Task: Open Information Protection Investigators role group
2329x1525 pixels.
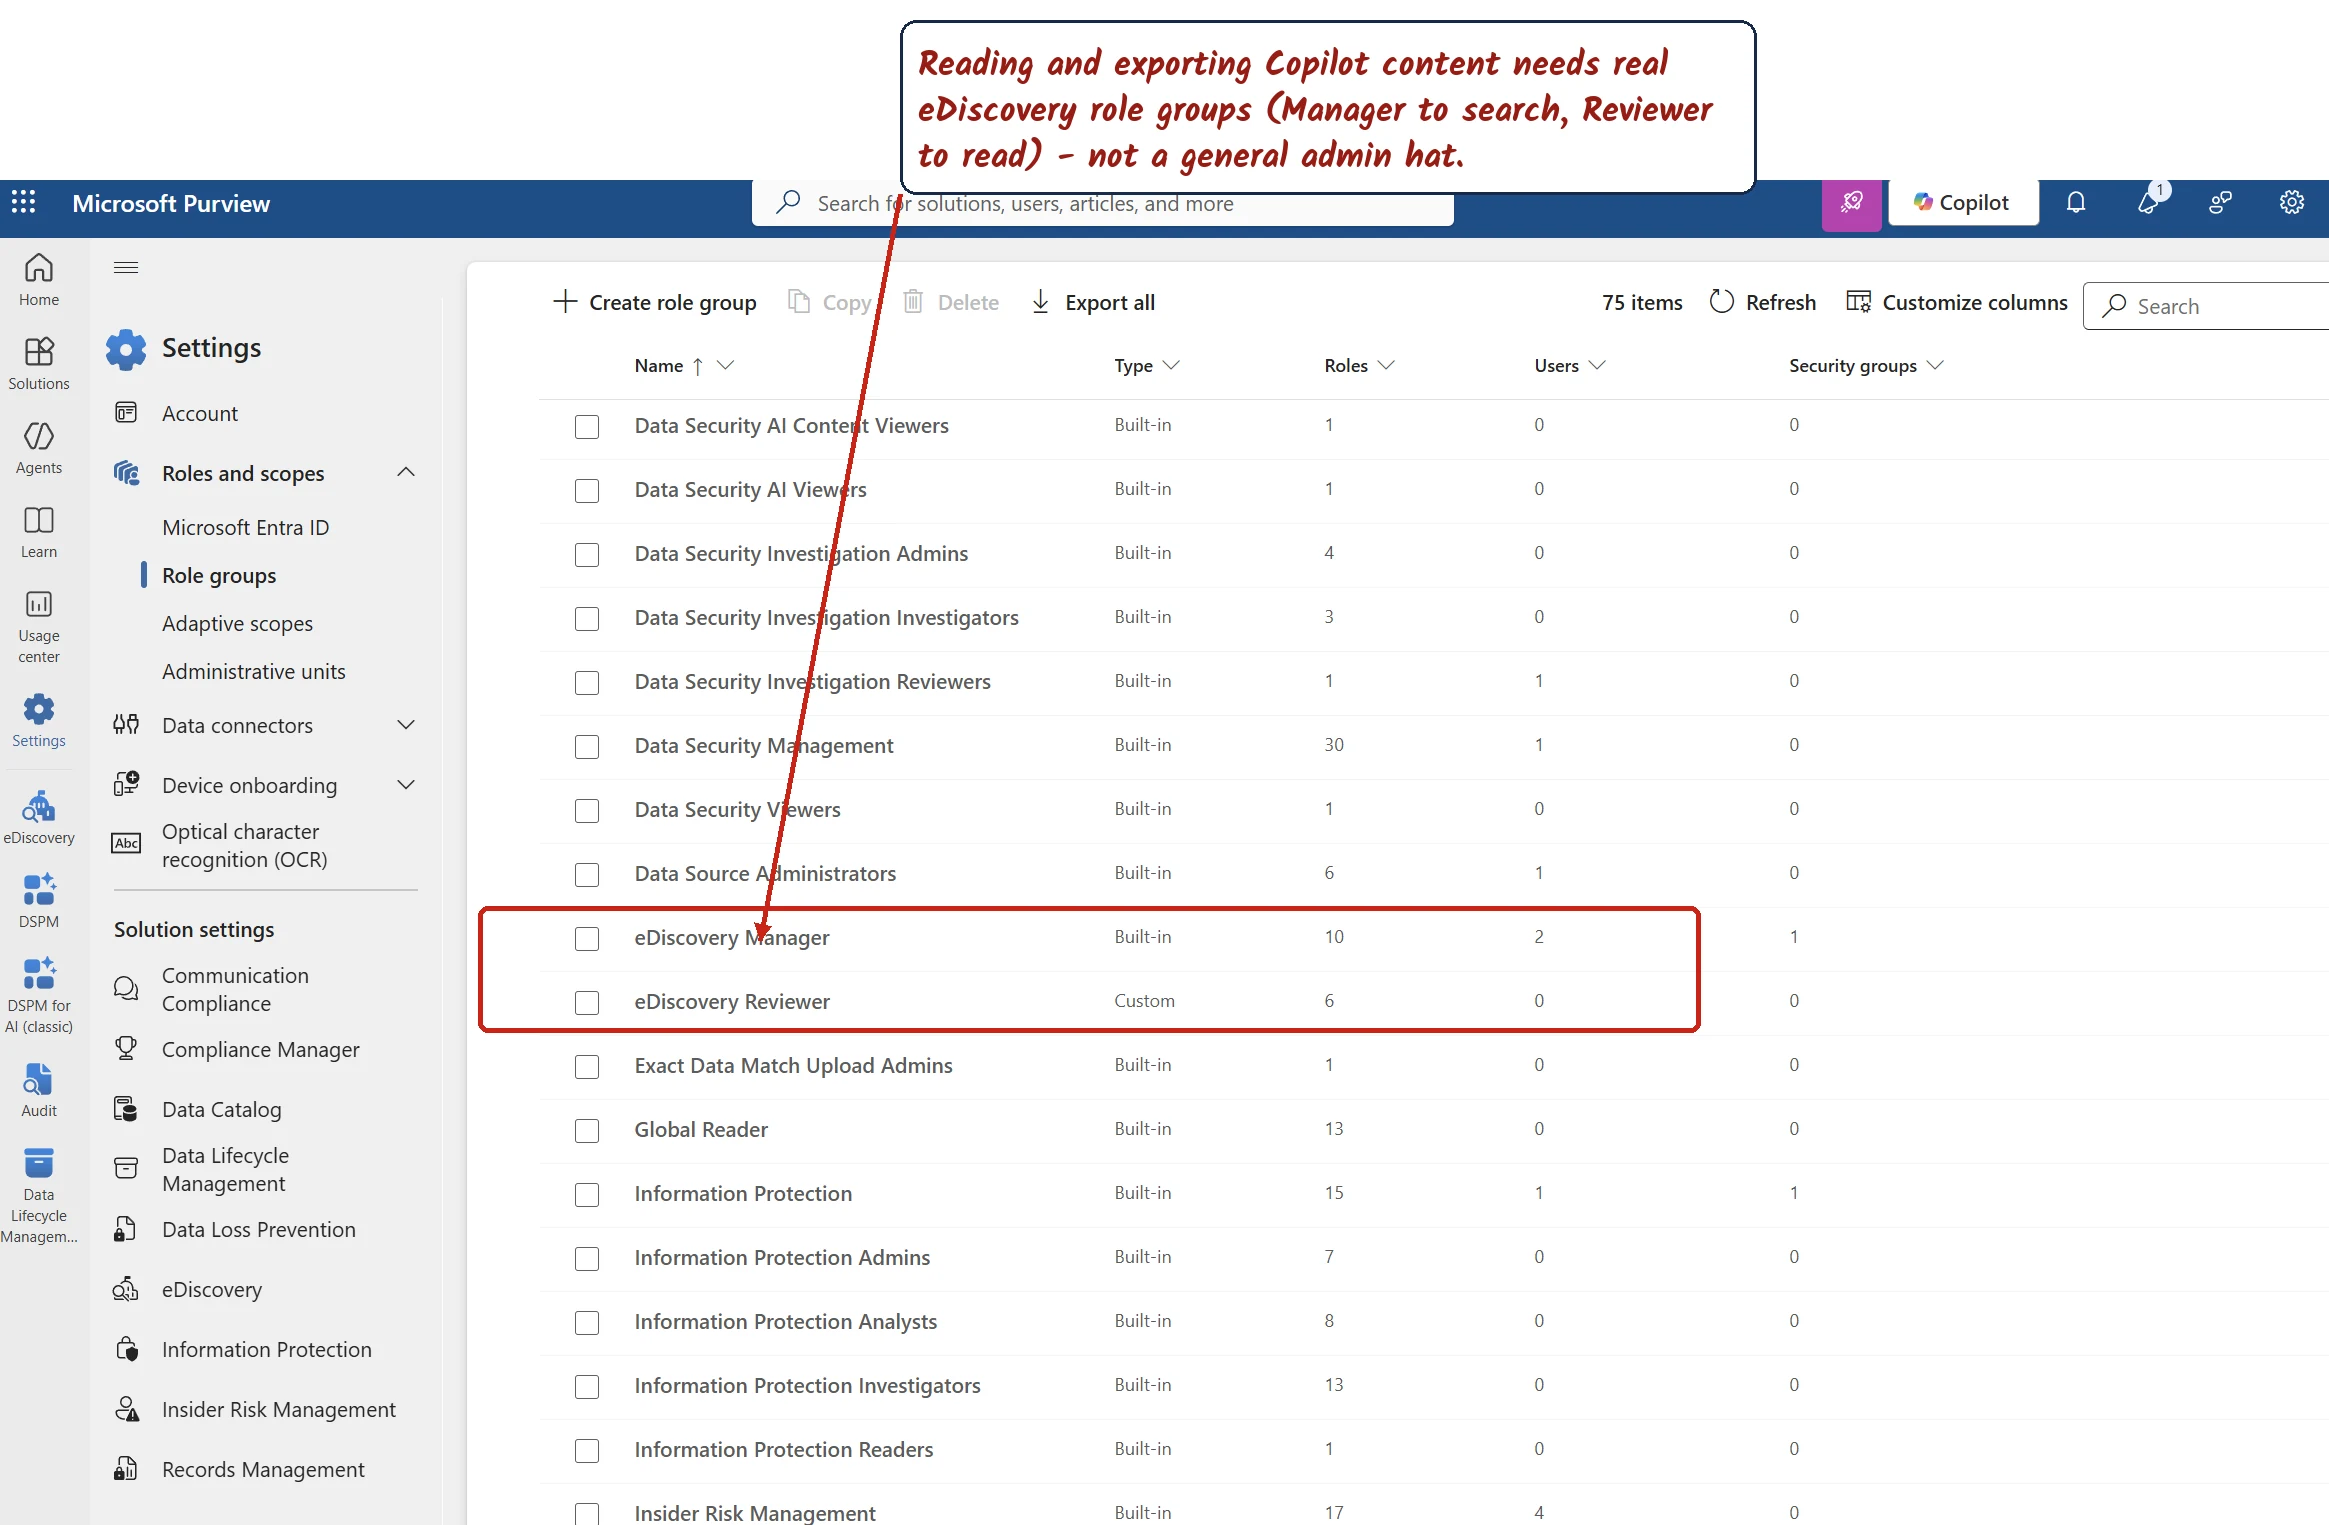Action: tap(807, 1385)
